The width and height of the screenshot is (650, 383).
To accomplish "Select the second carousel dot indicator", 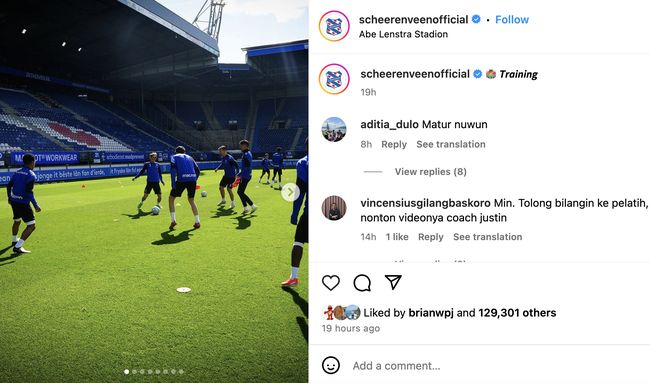I will [x=134, y=371].
